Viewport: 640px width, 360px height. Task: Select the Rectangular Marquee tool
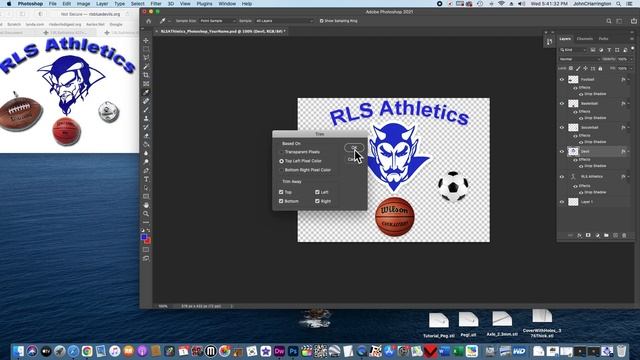click(146, 49)
